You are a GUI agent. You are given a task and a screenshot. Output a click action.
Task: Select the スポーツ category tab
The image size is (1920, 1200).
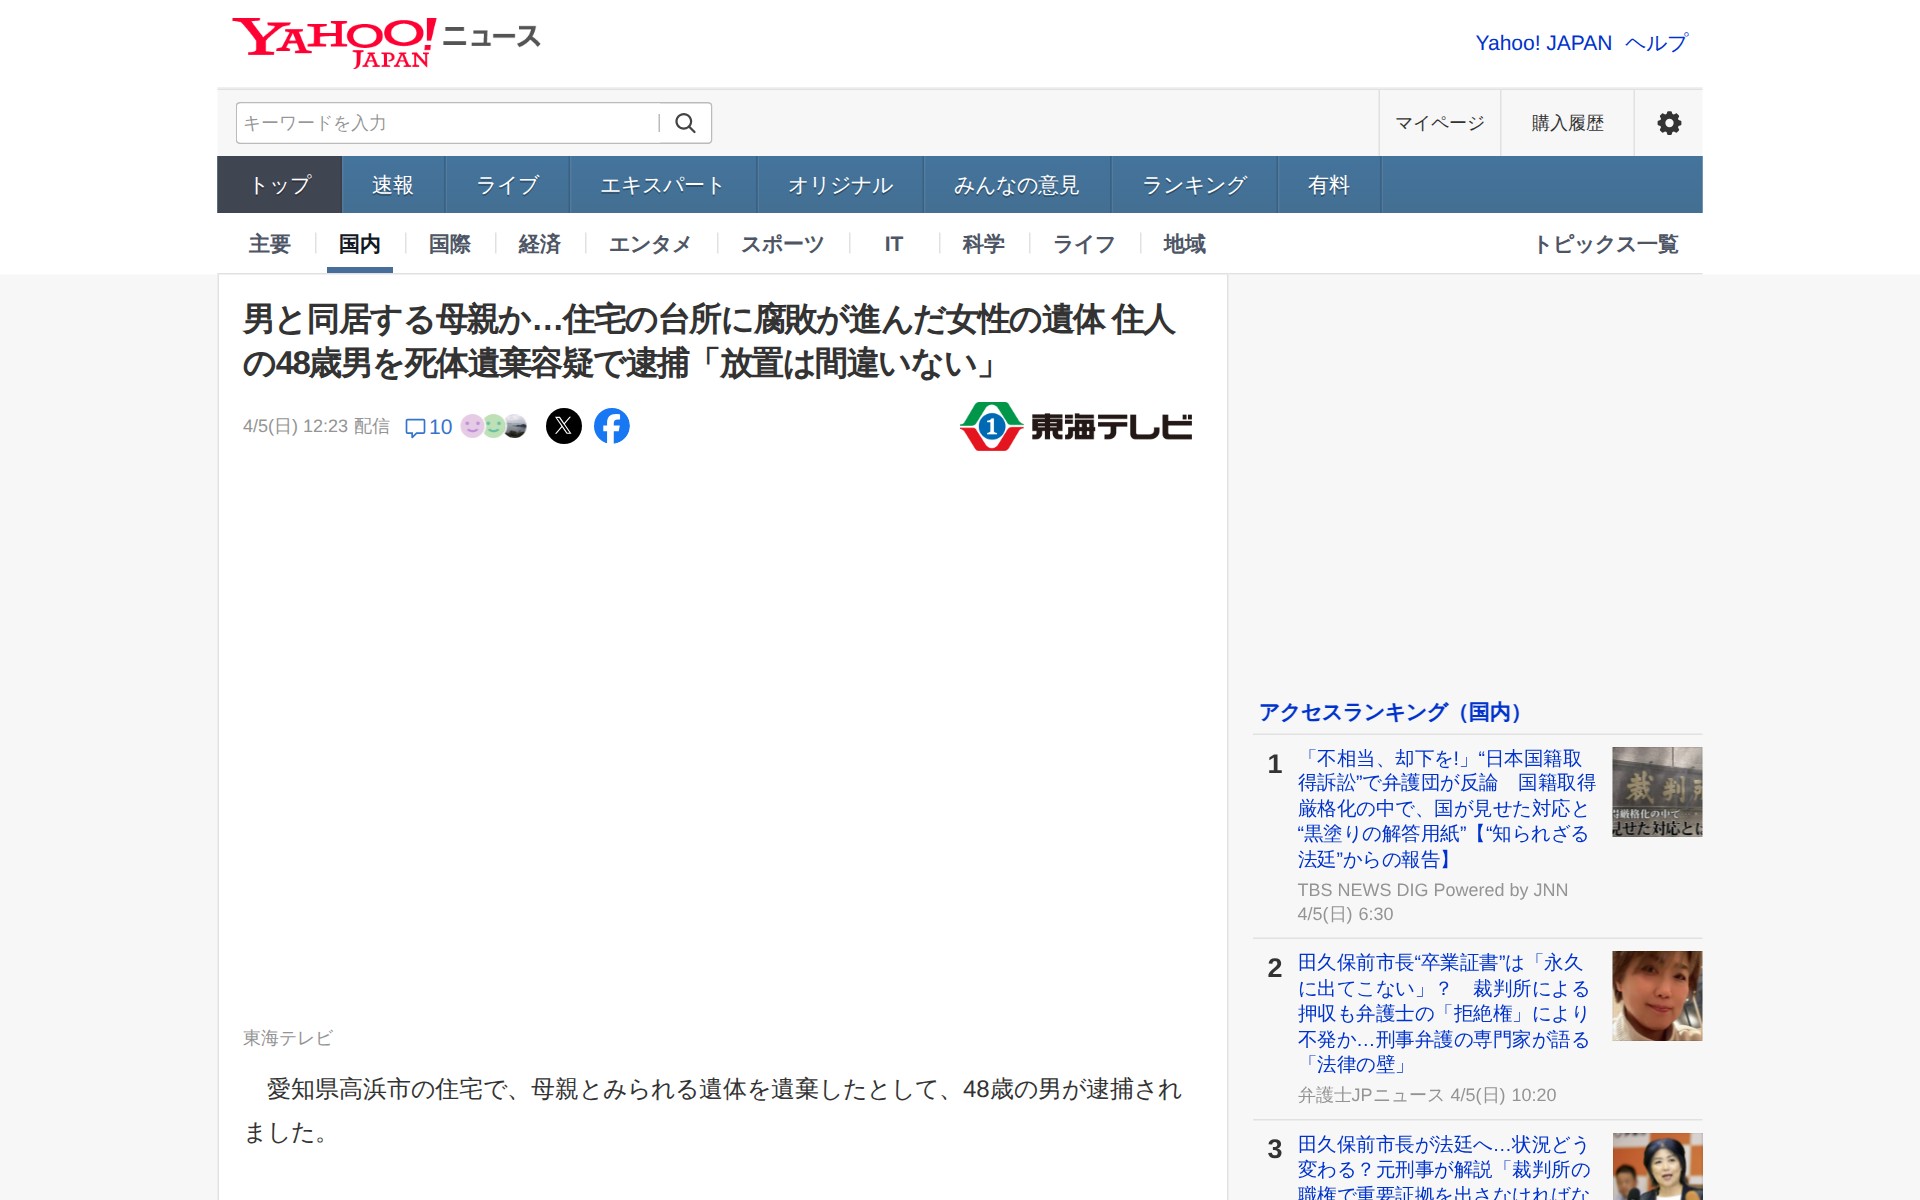pyautogui.click(x=782, y=244)
